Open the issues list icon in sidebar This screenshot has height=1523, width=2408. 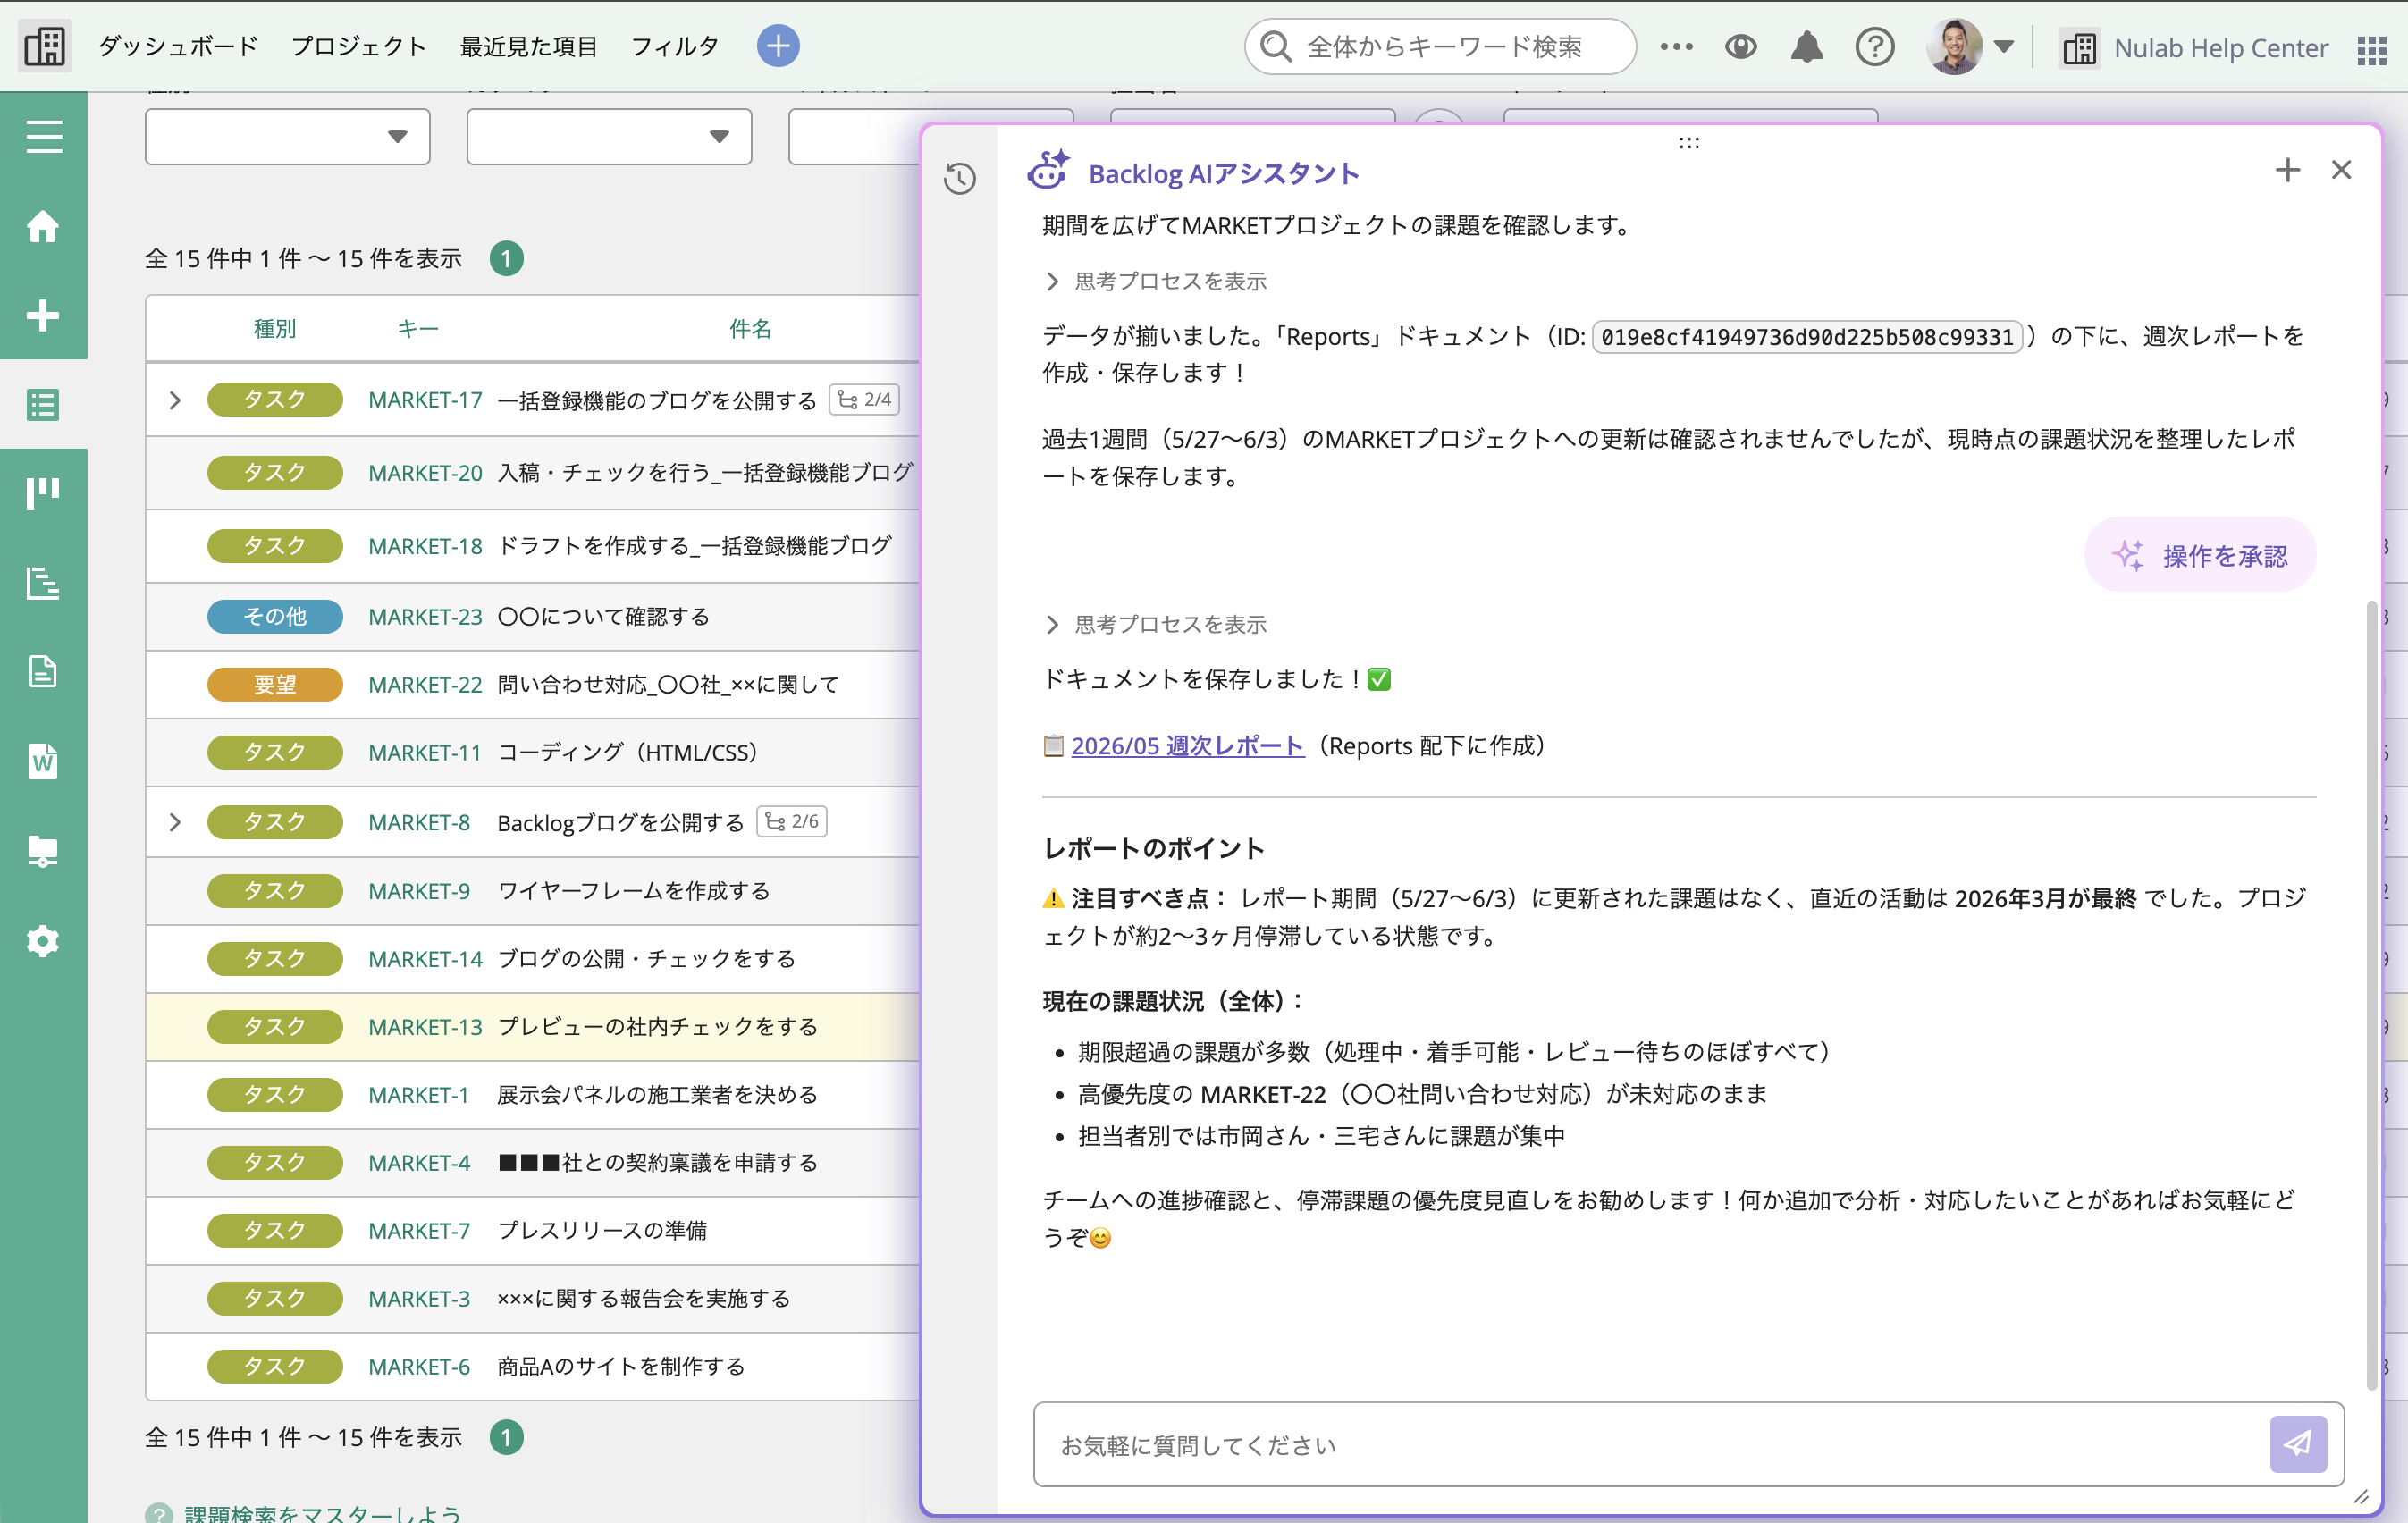click(43, 404)
